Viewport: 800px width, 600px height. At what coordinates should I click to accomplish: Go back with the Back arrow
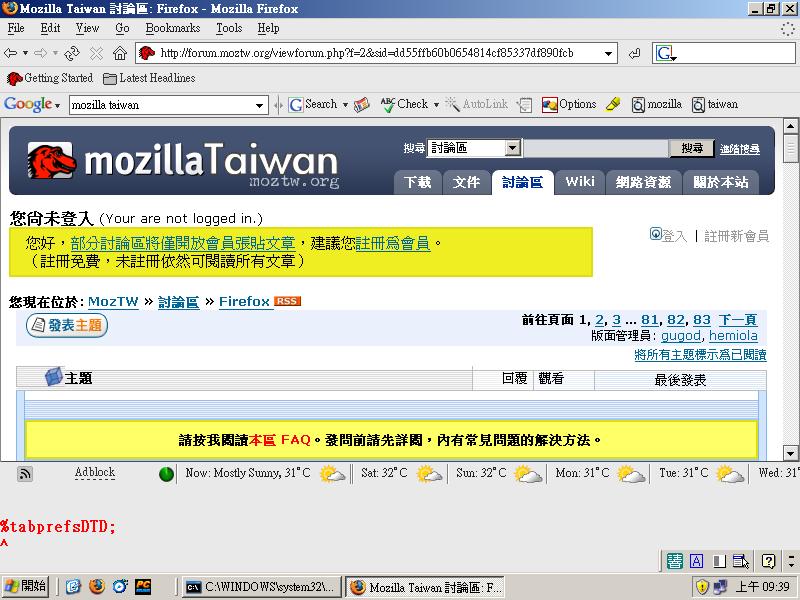pos(10,53)
